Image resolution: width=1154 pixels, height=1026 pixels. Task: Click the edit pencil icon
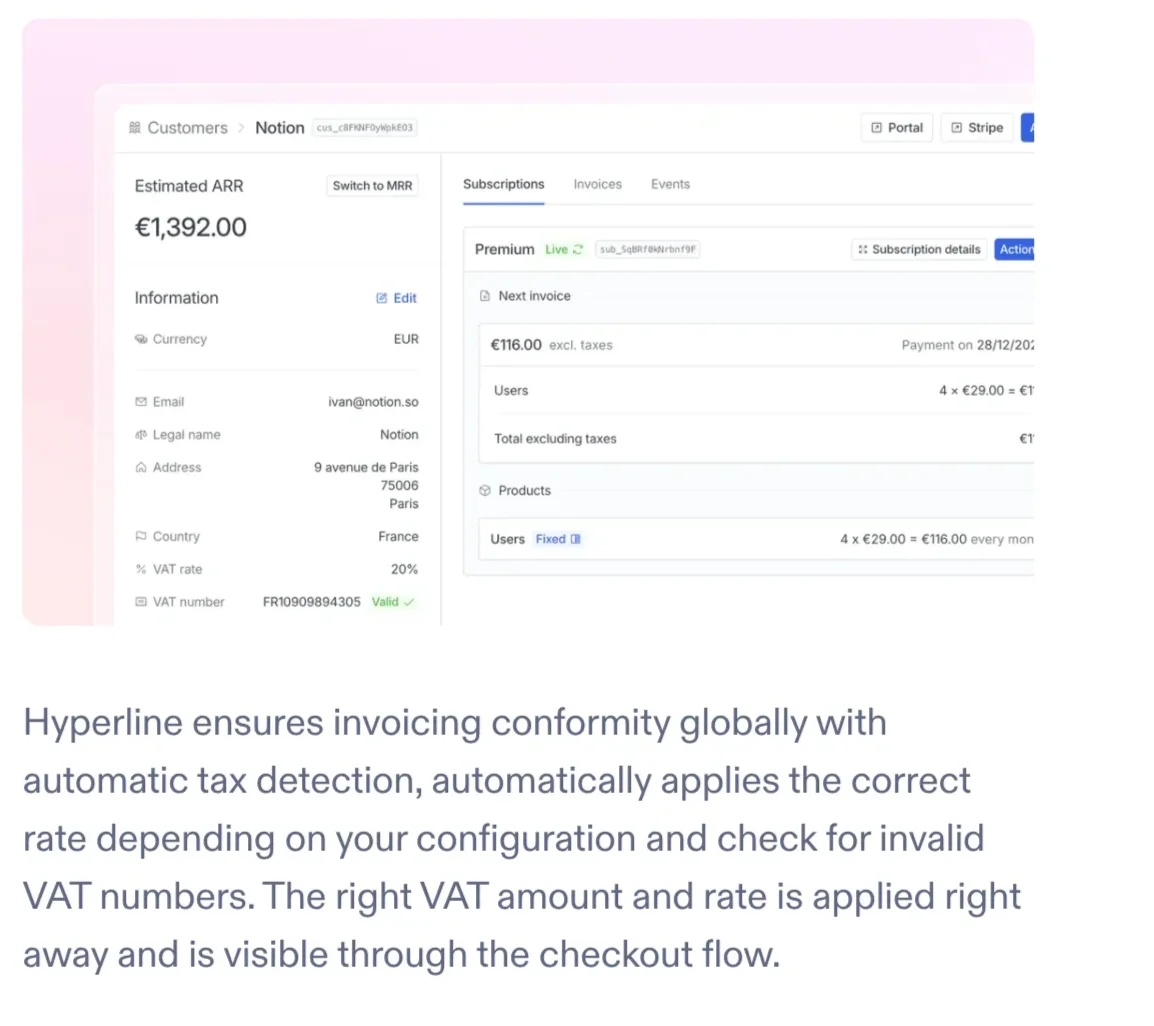pos(381,298)
